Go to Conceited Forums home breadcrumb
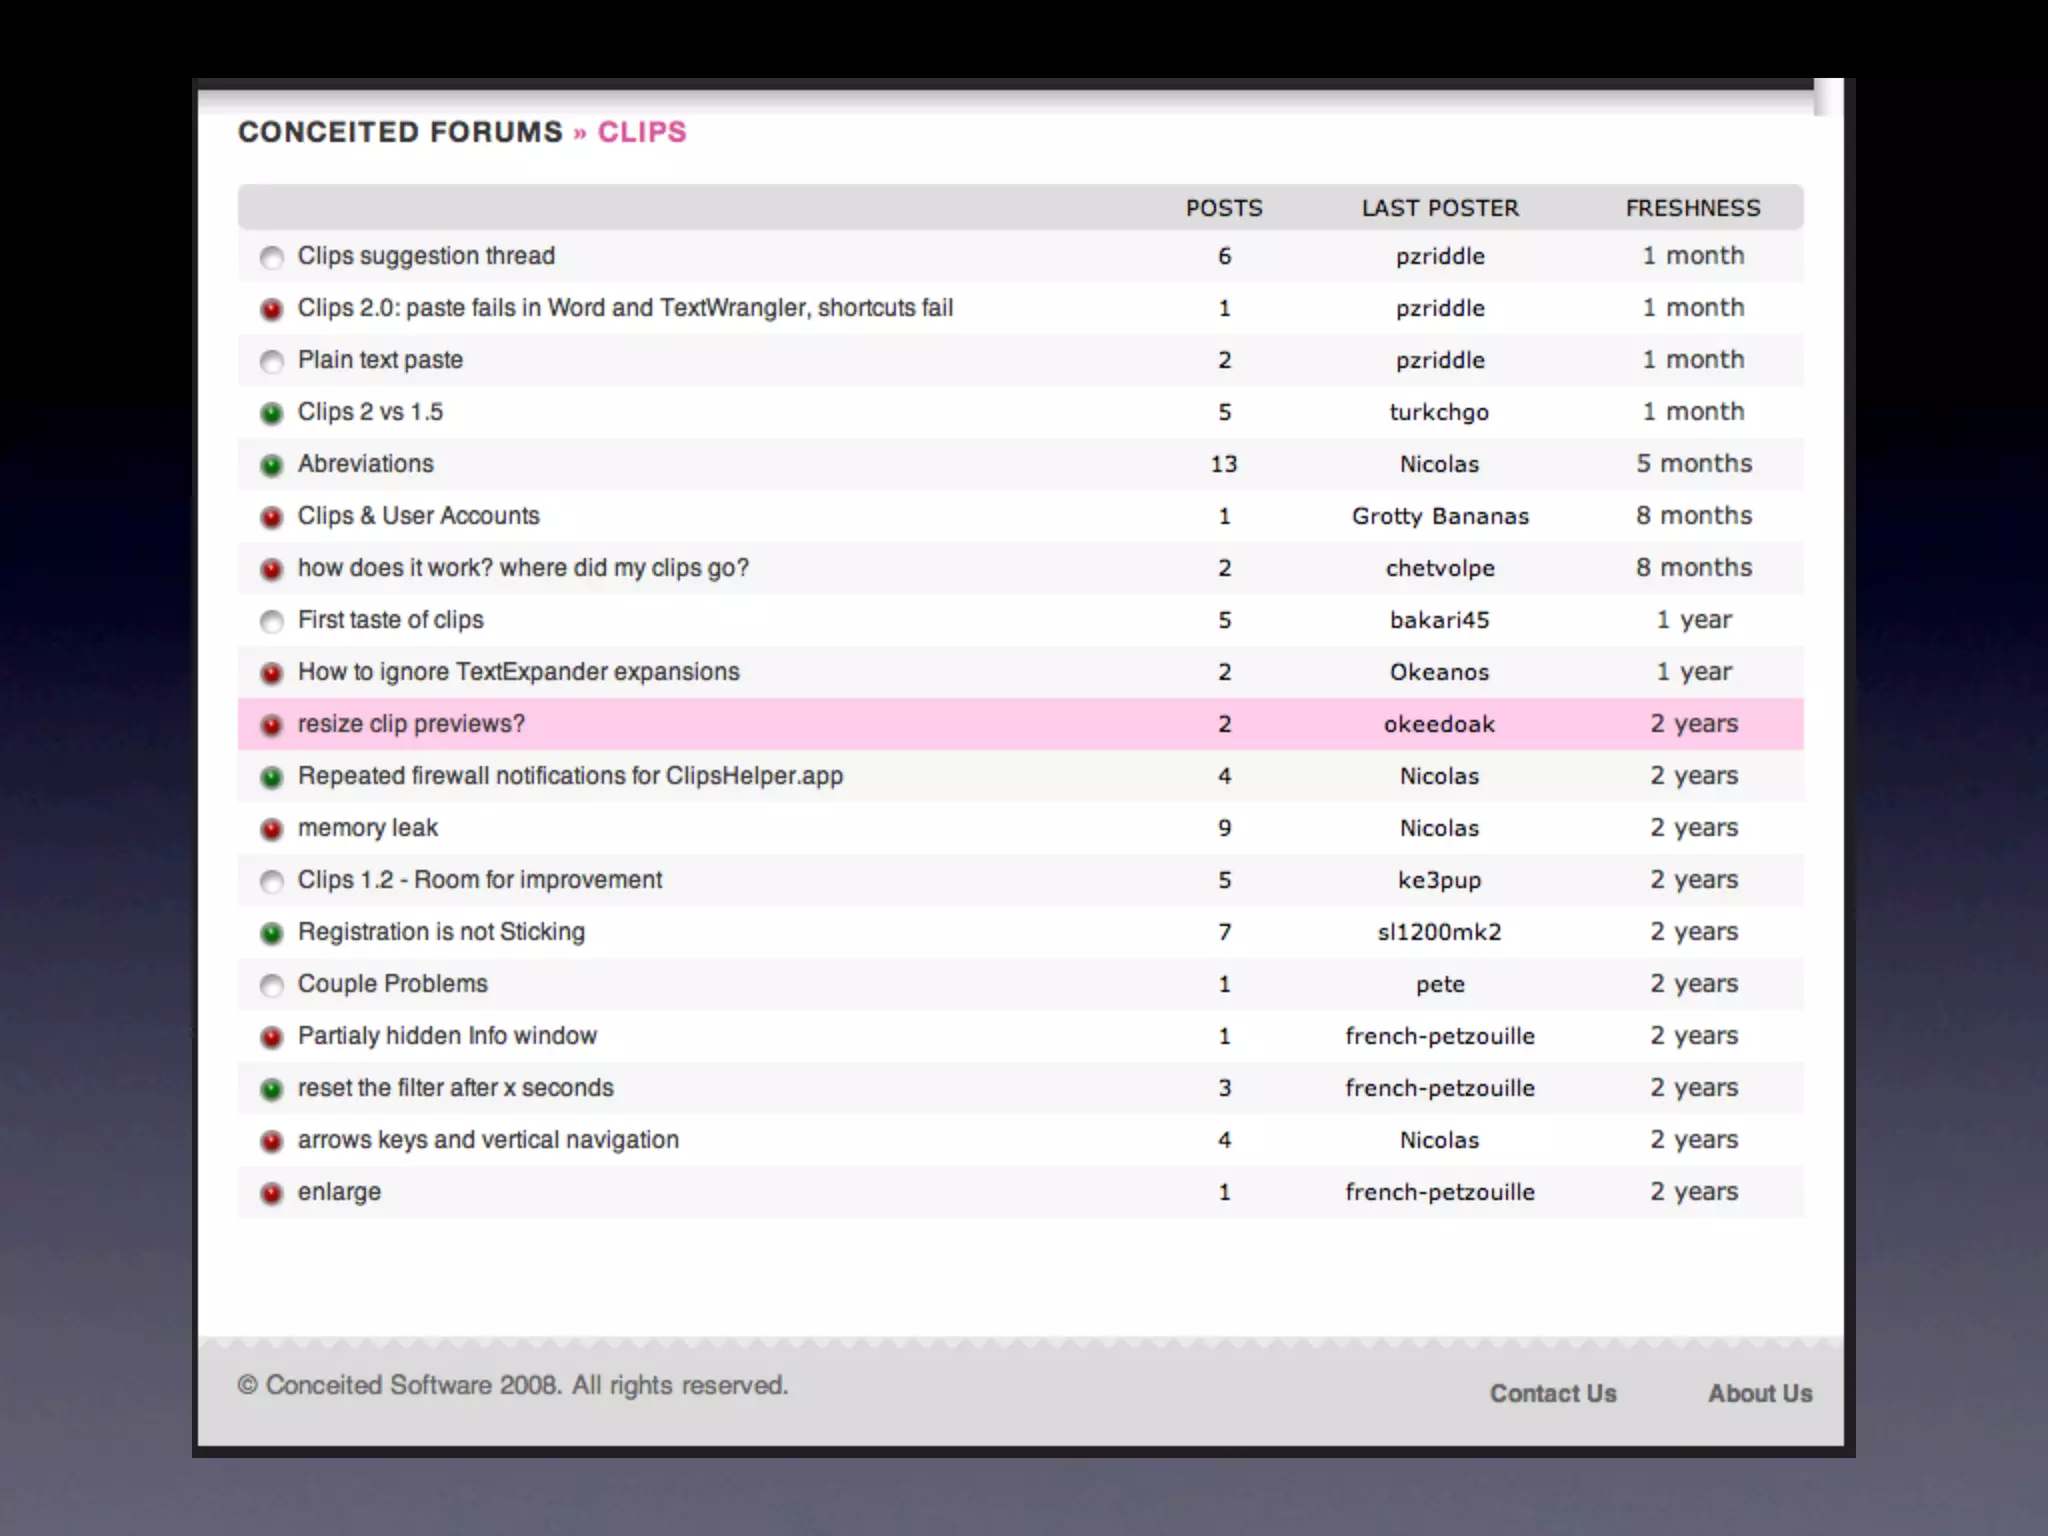Screen dimensions: 2048x1536 [400, 132]
